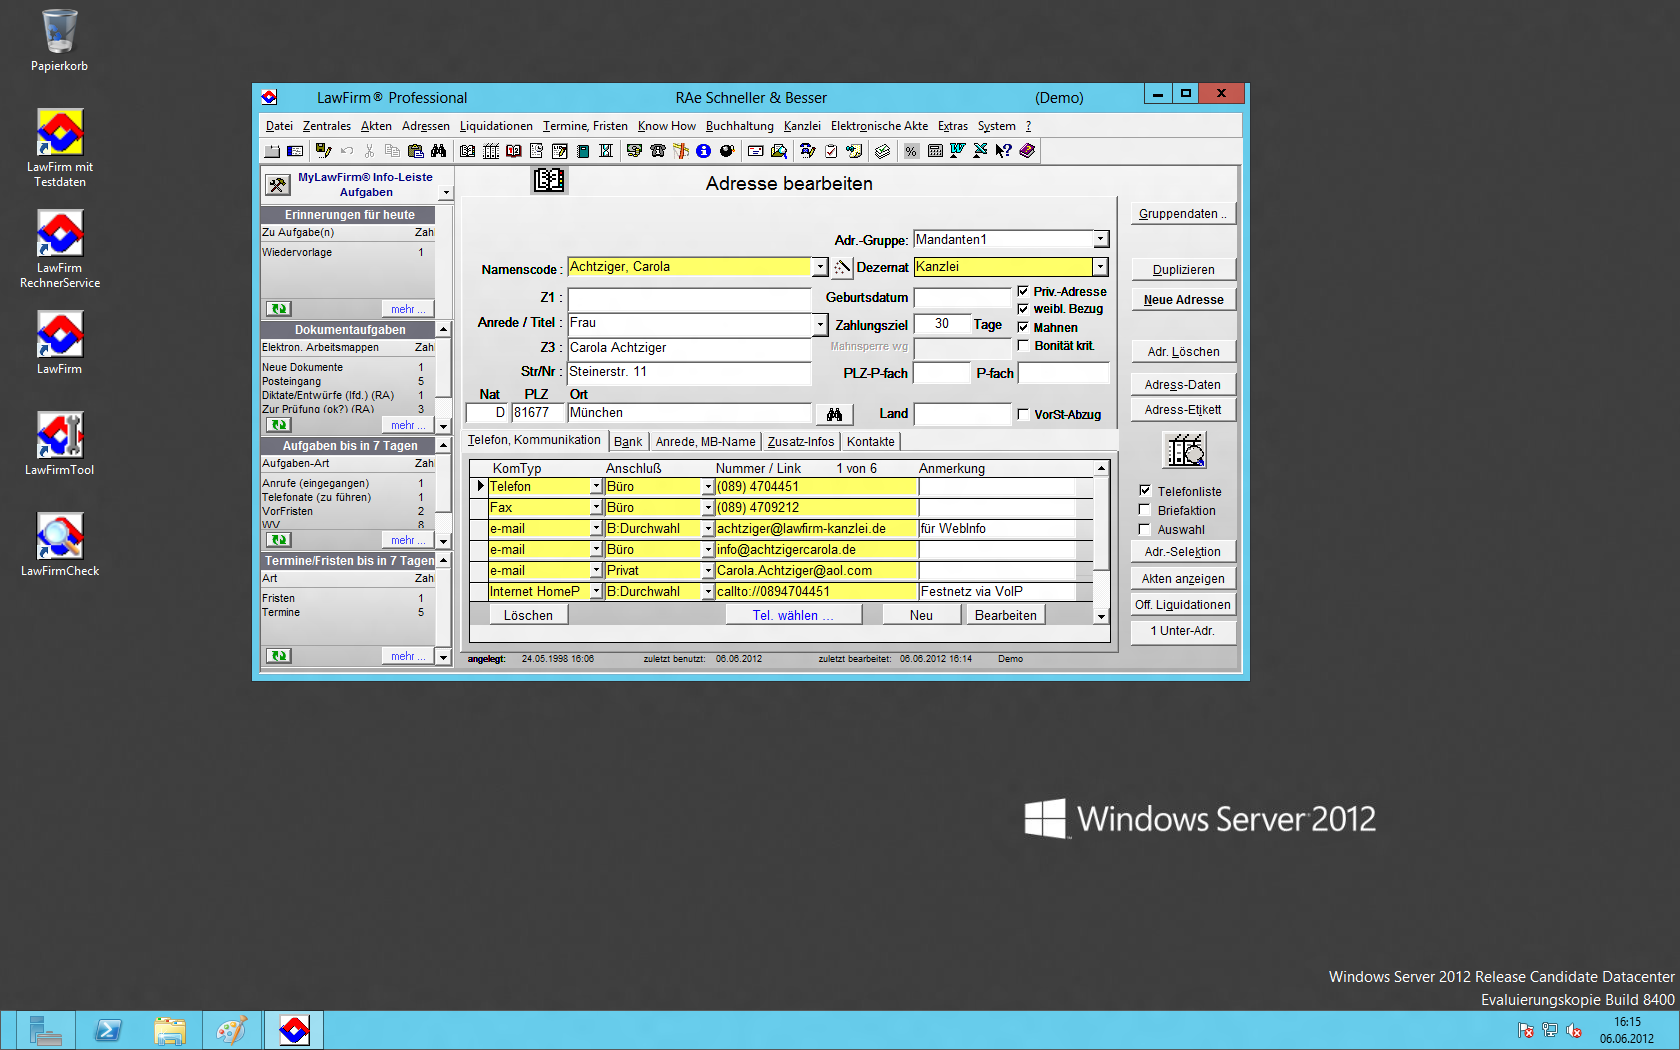This screenshot has height=1050, width=1680.
Task: Click the binoculars search icon in toolbar
Action: click(439, 151)
